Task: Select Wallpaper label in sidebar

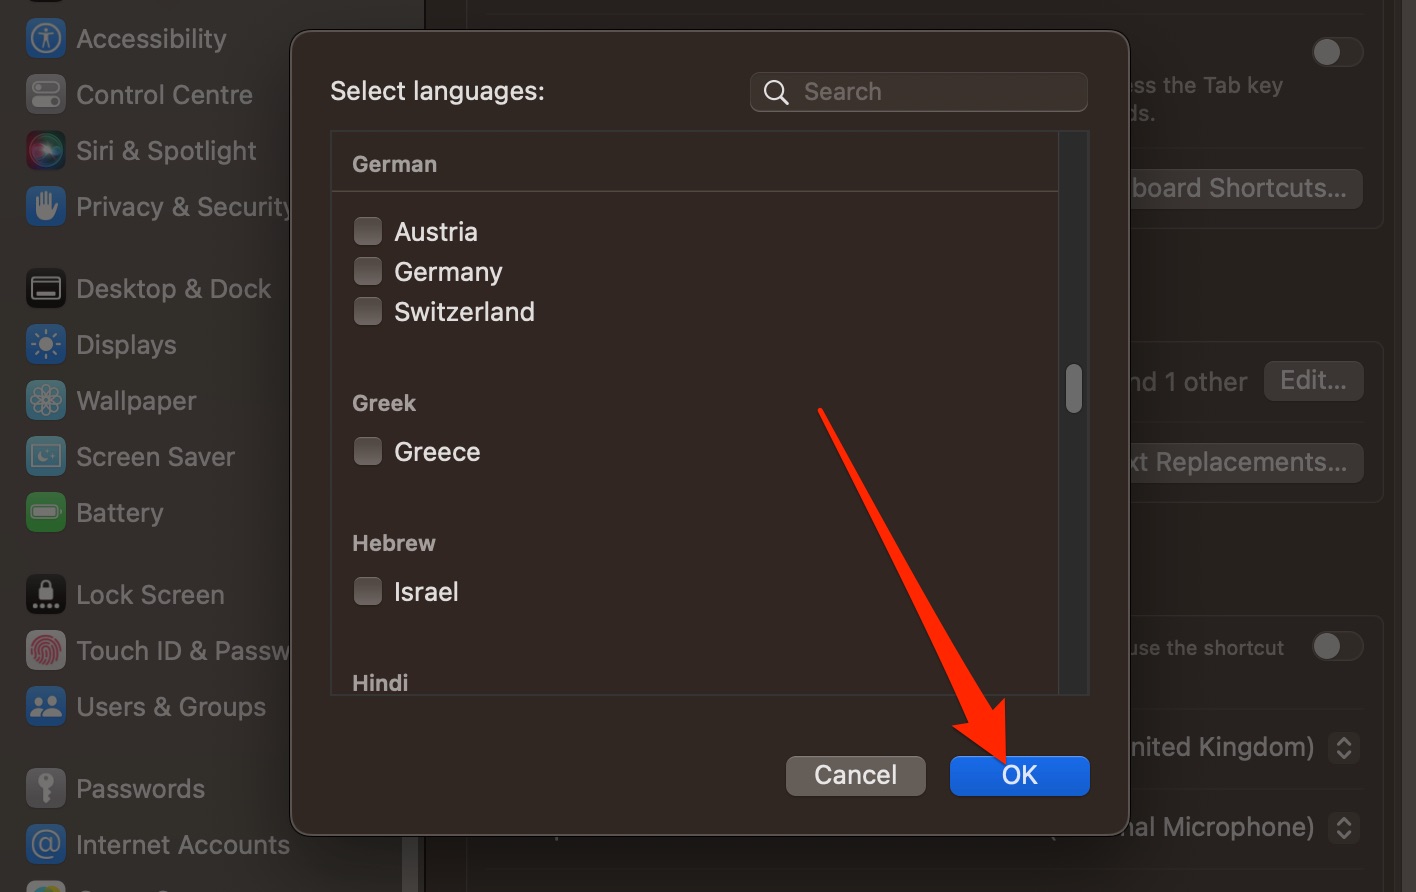Action: 136,400
